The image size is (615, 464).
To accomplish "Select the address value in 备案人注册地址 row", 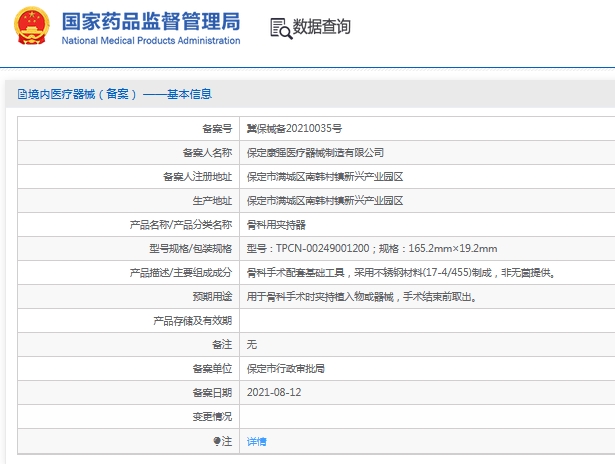I will (x=325, y=177).
